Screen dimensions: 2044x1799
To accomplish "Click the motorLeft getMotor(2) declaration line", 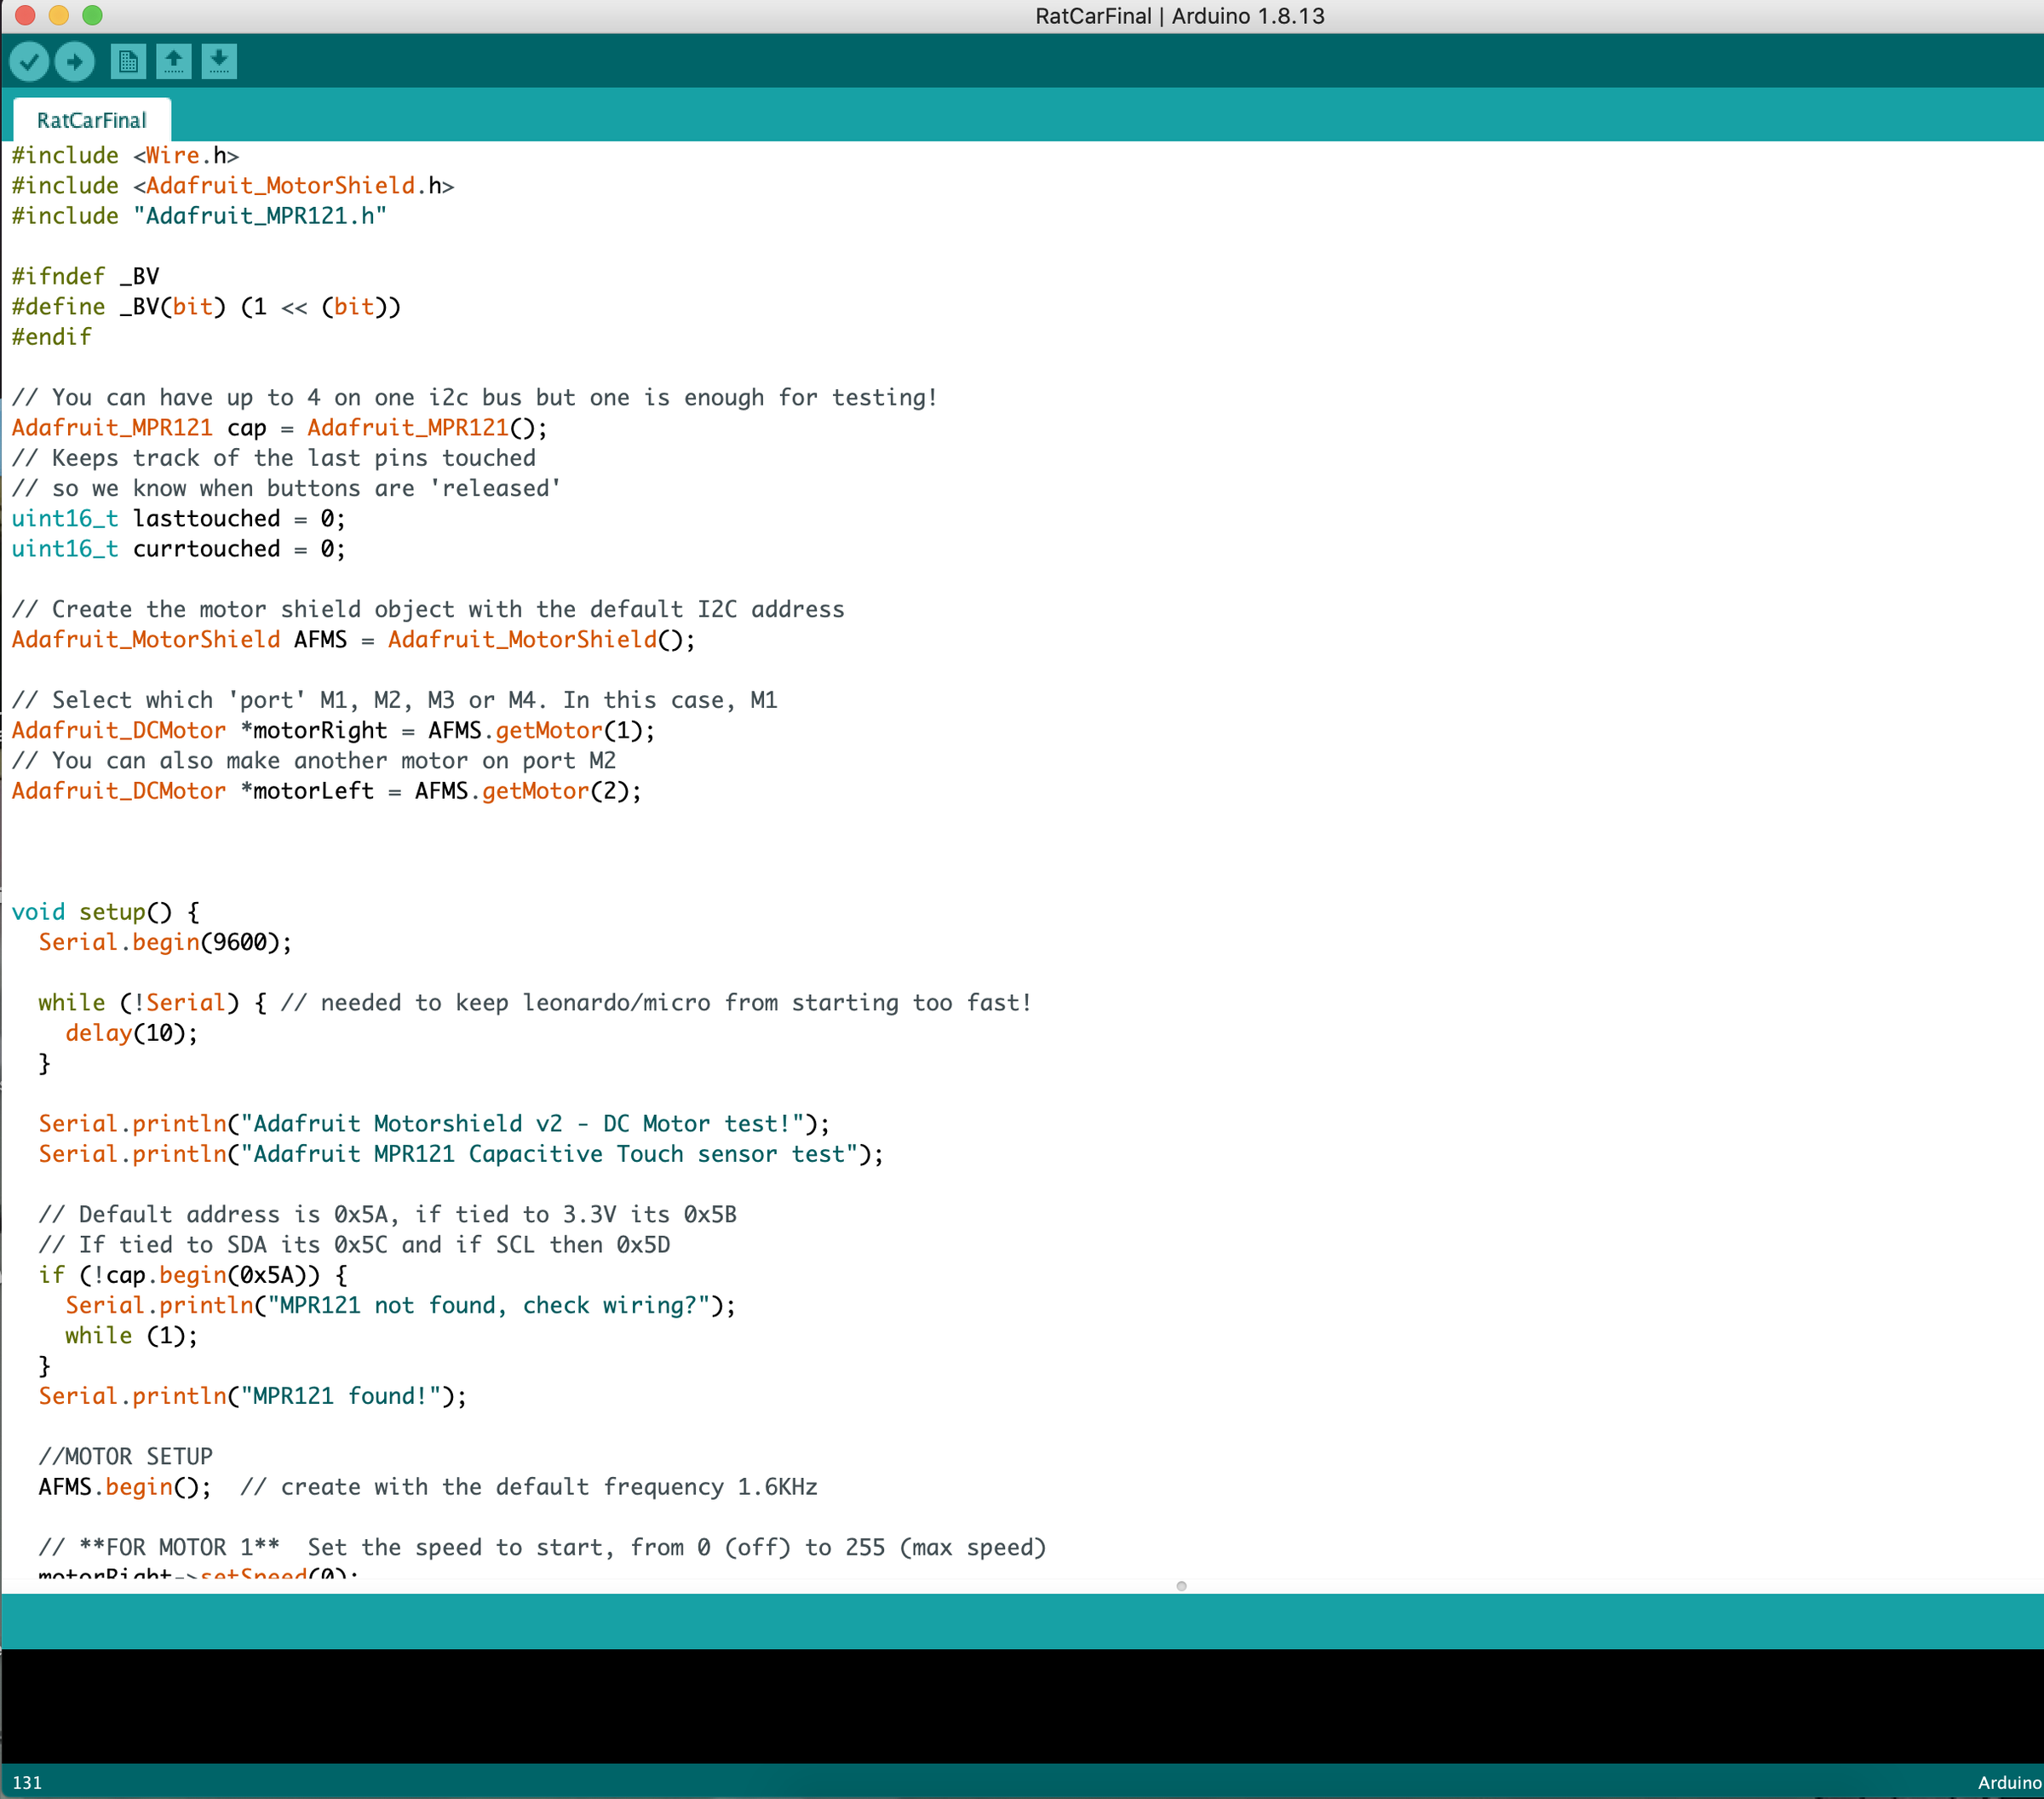I will 326,791.
